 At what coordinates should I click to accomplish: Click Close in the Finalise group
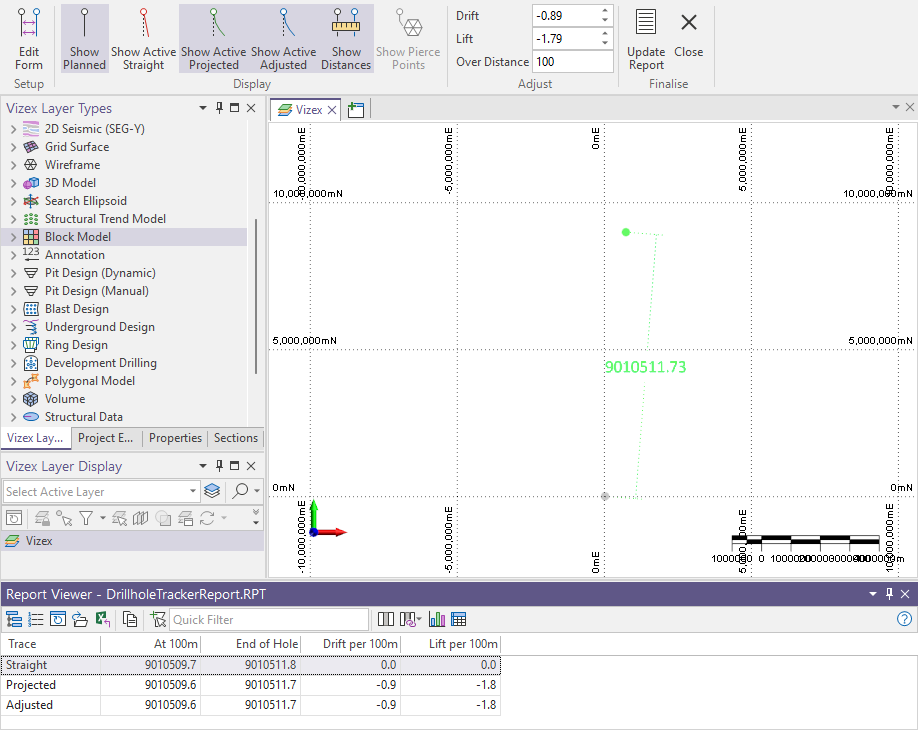coord(688,39)
